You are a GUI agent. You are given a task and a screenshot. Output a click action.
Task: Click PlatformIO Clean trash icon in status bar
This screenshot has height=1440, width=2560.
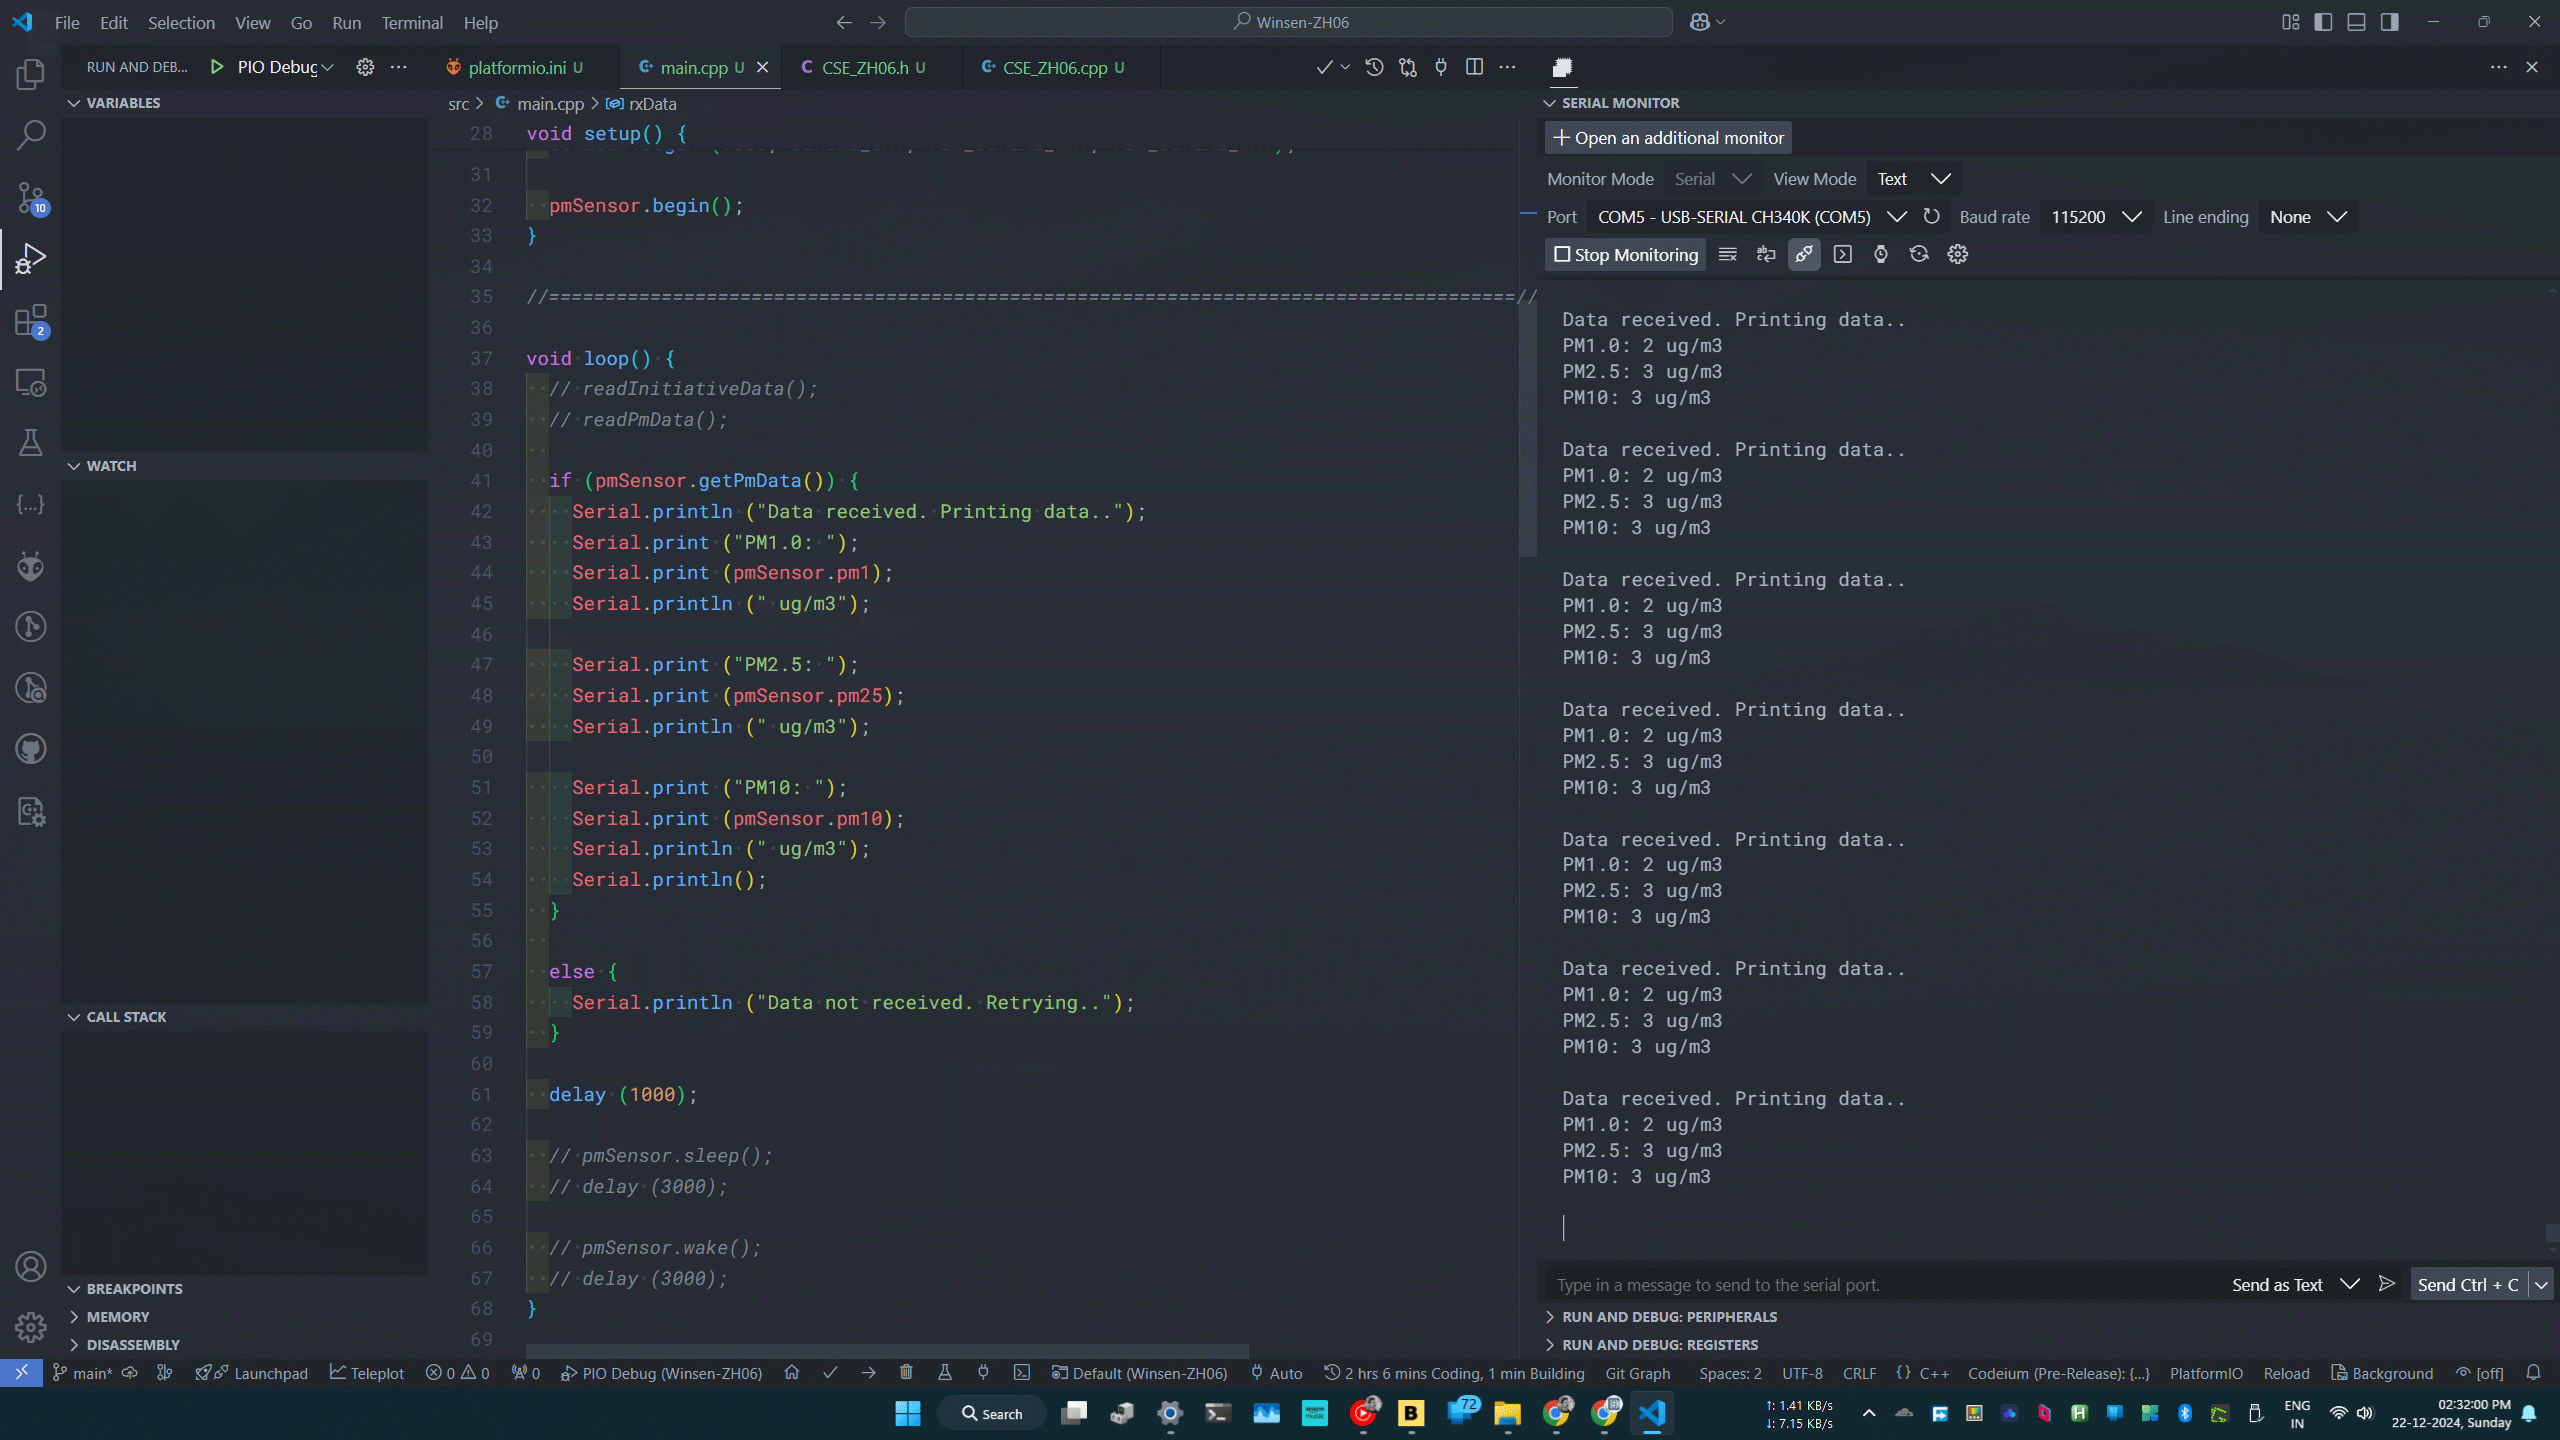(x=906, y=1373)
